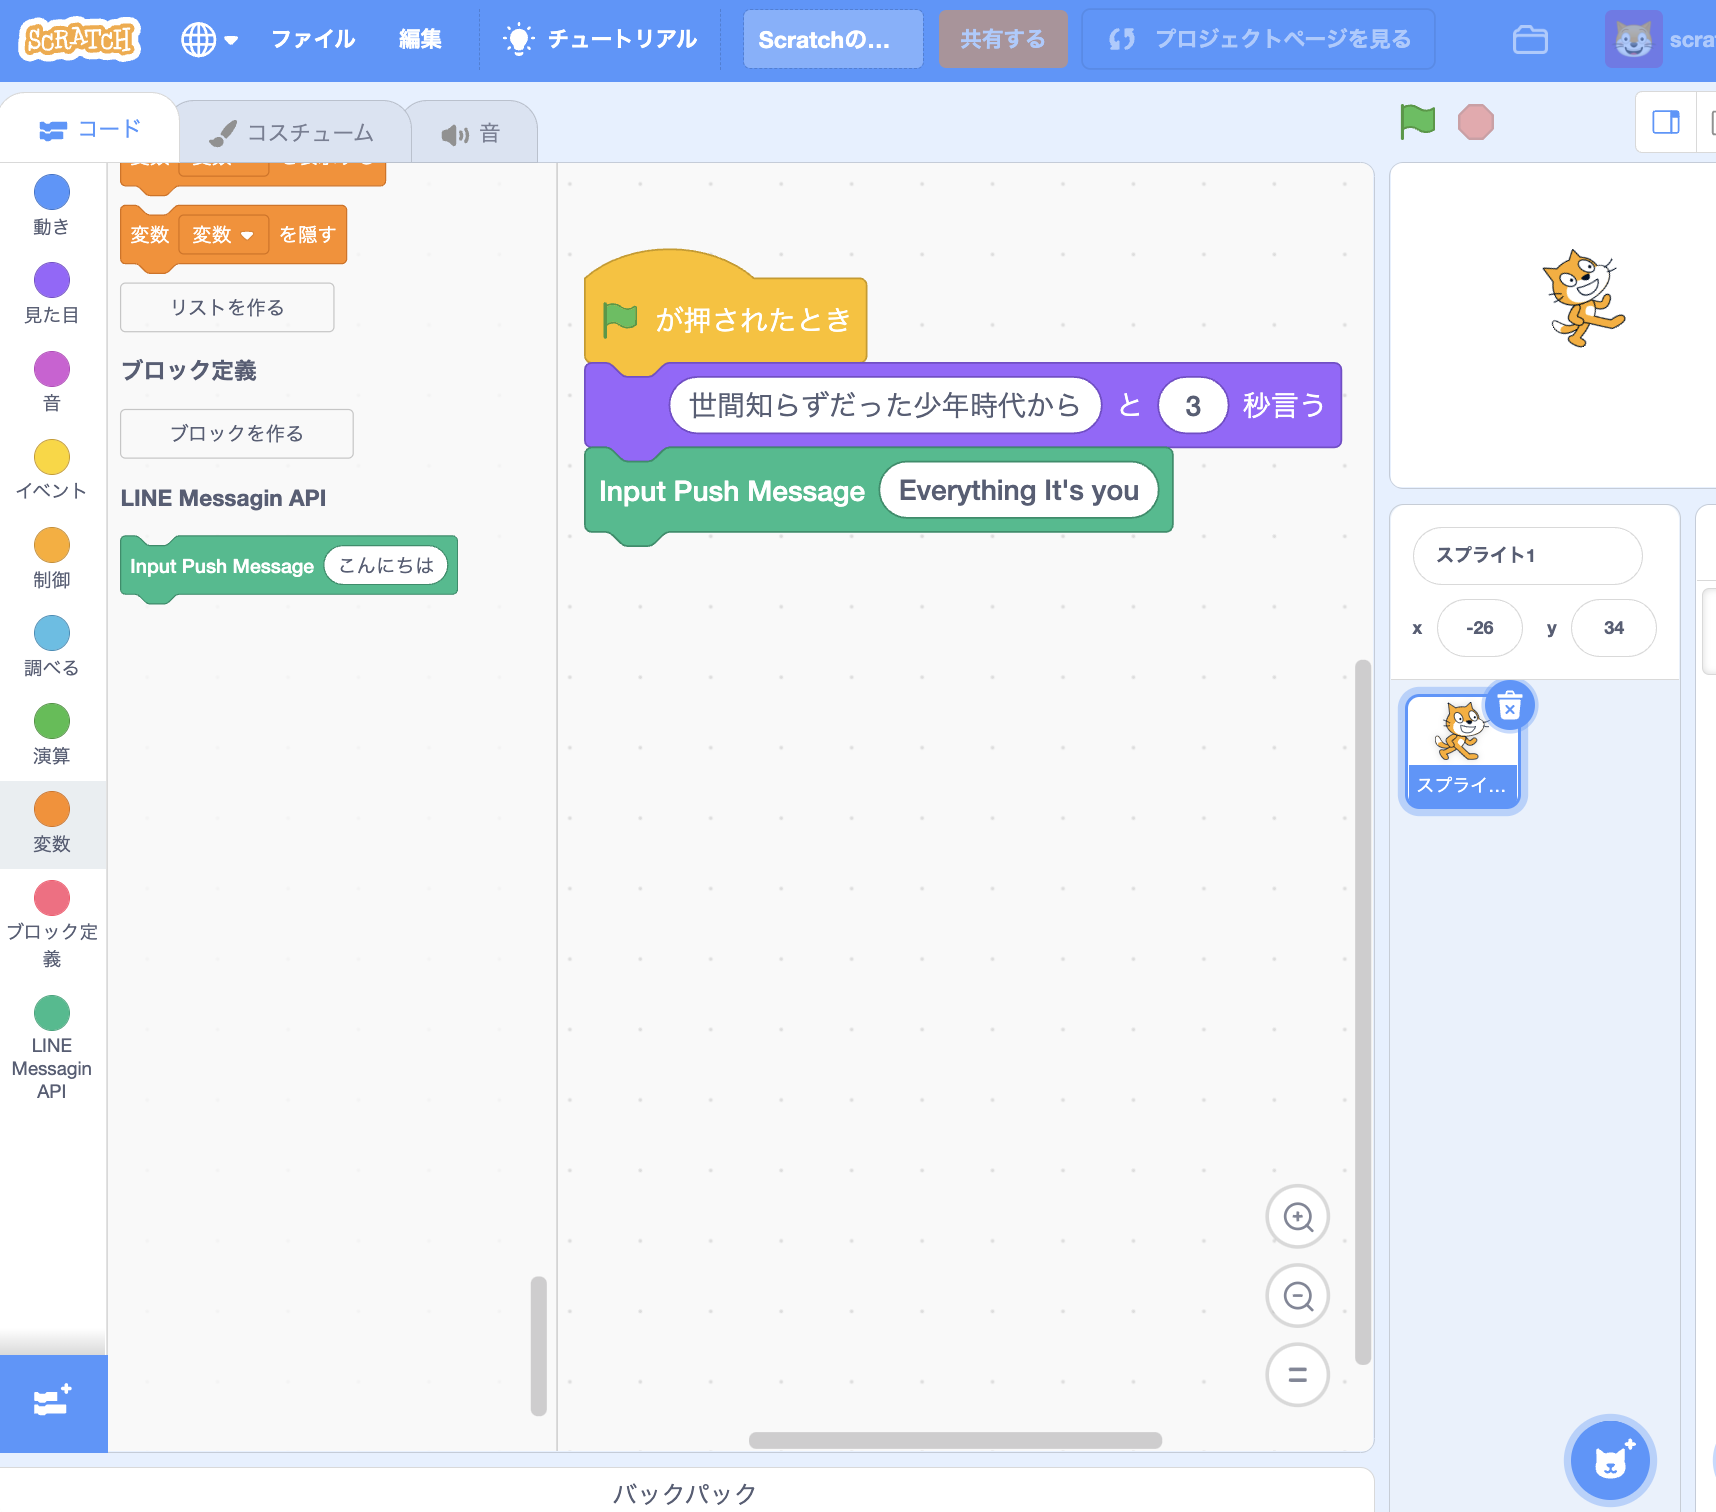1716x1512 pixels.
Task: Click プロジェクトページを見る button
Action: click(1258, 39)
